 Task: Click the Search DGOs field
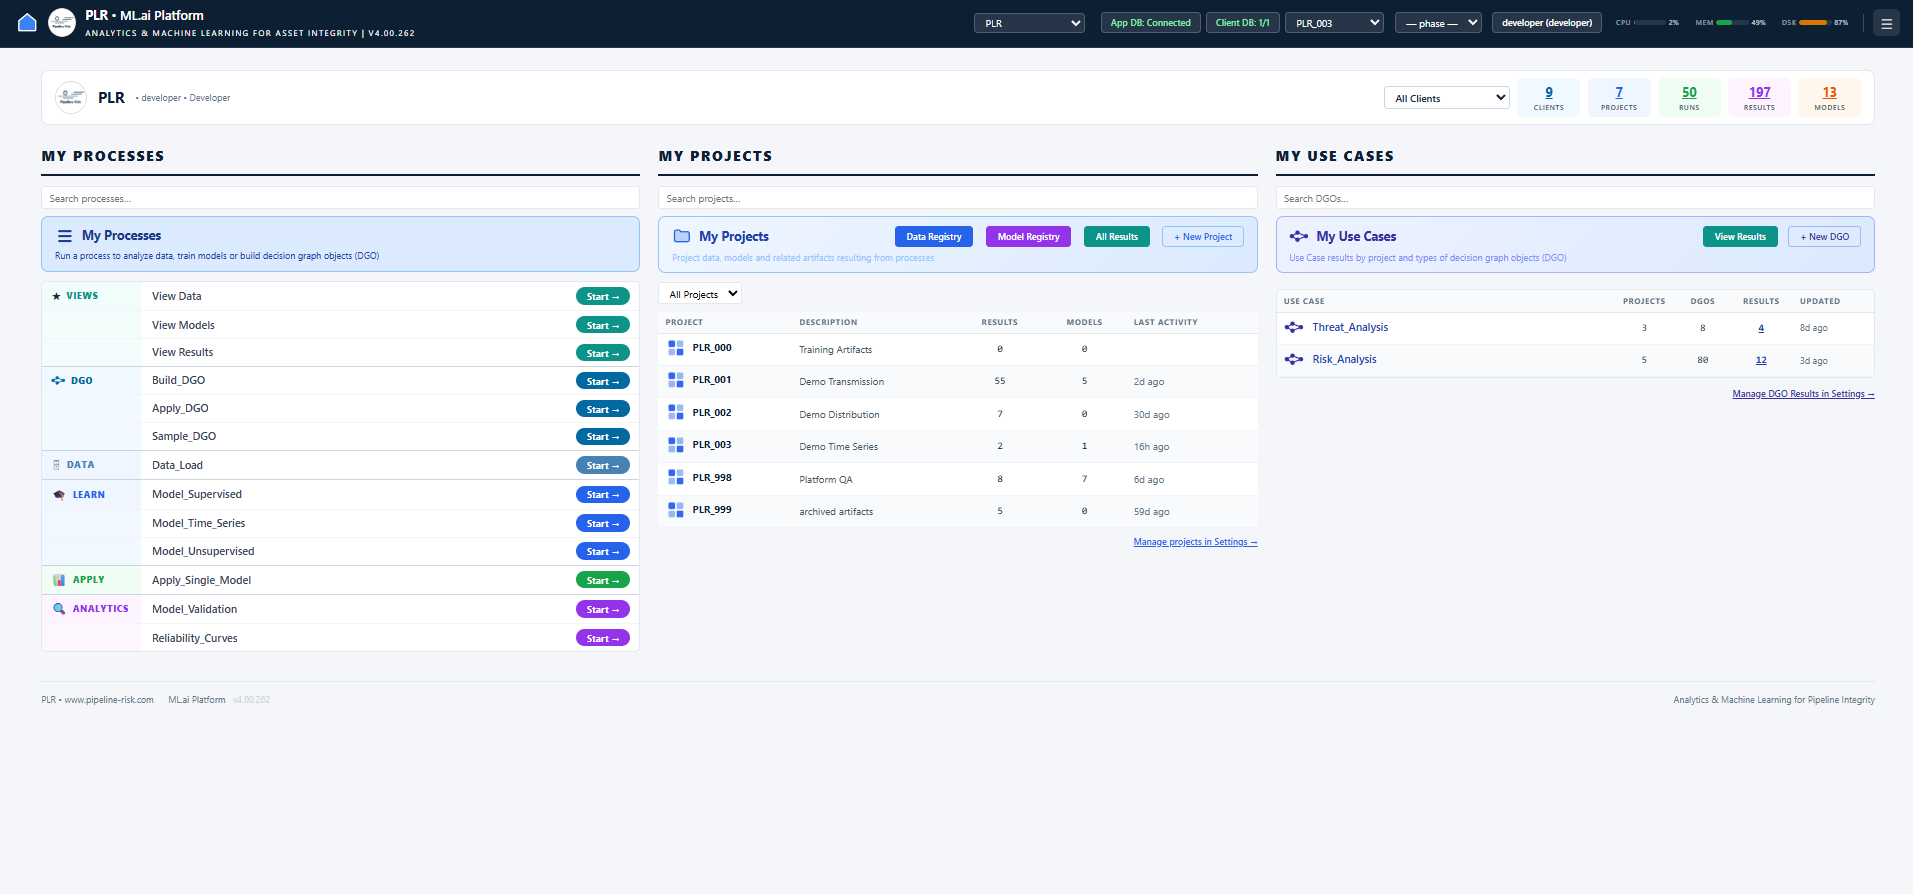click(1575, 198)
